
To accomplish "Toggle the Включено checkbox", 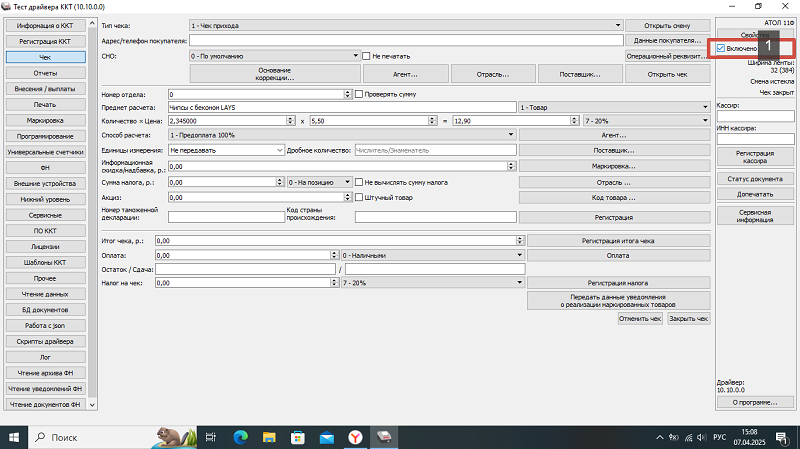I will pyautogui.click(x=721, y=48).
